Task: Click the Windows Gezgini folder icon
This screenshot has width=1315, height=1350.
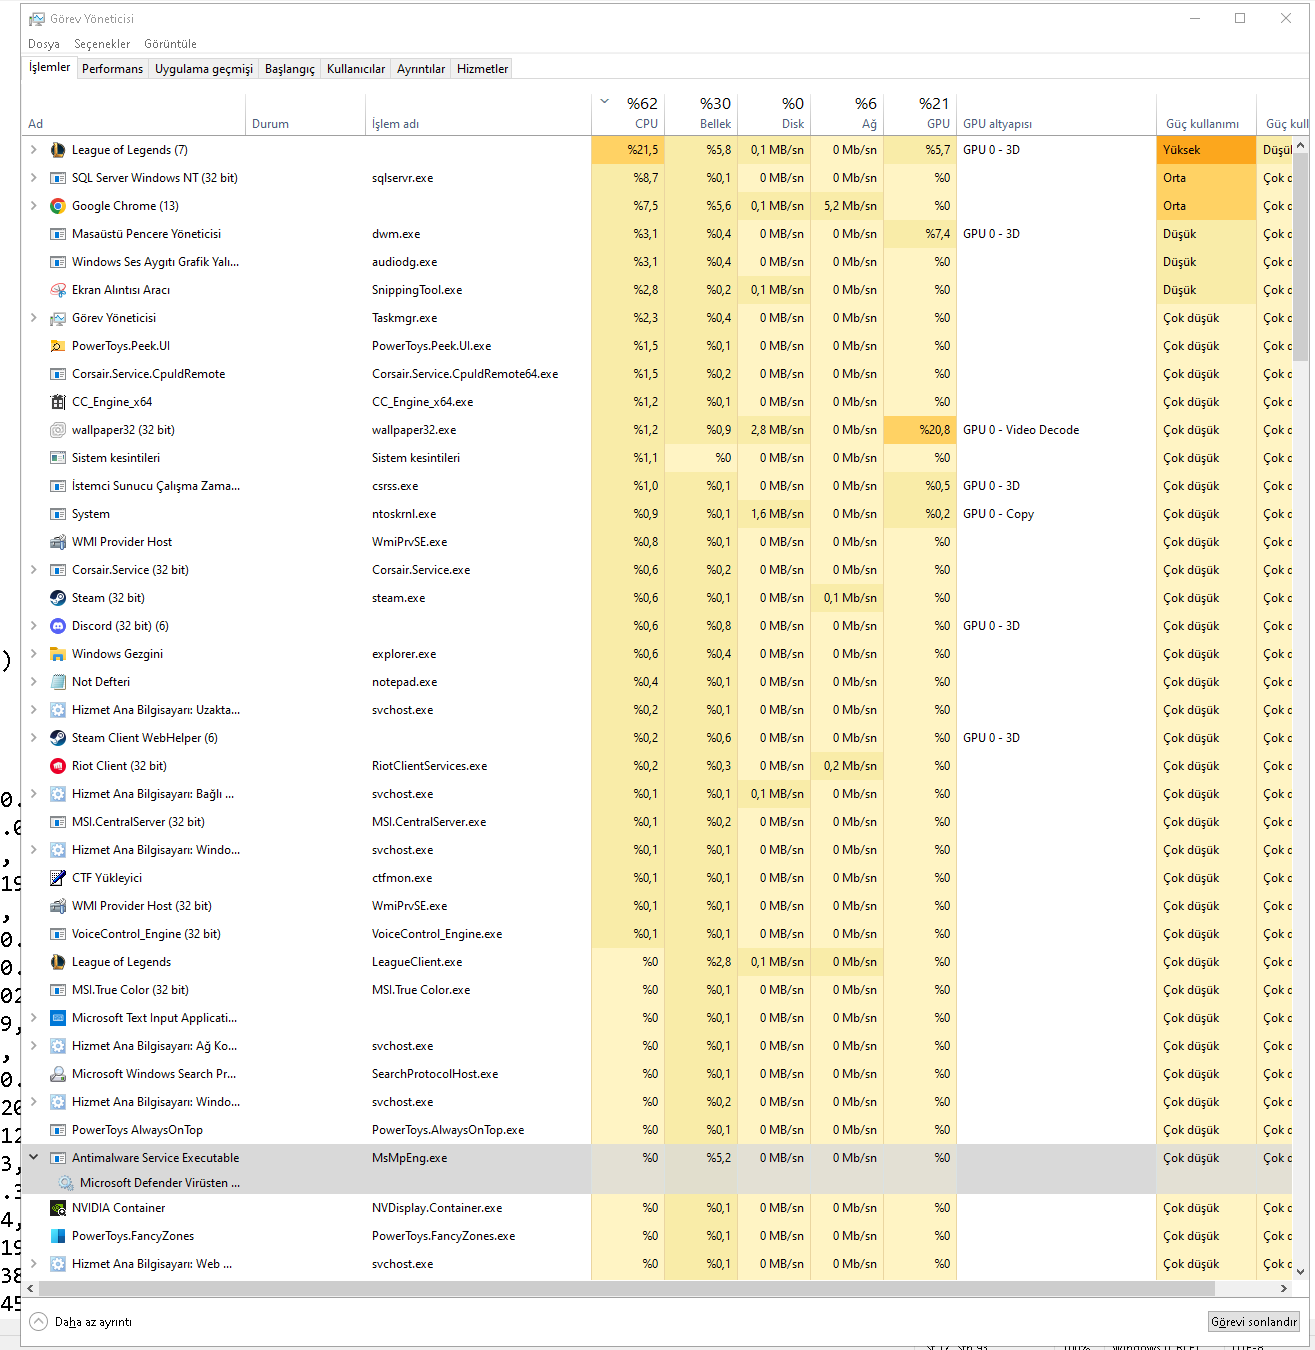Action: click(58, 654)
